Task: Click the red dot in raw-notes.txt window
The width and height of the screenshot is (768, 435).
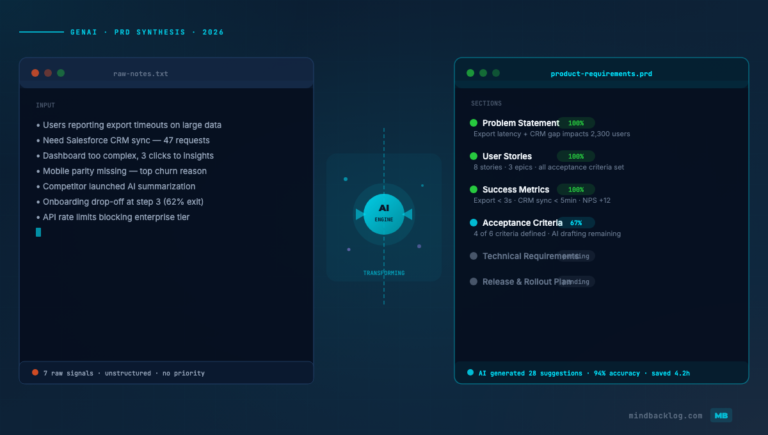Action: point(35,73)
